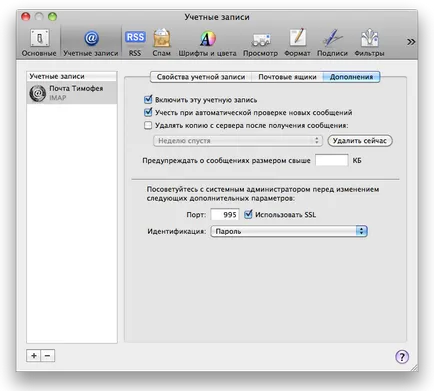Toggle Включить эту учетную запись checkbox

[148, 99]
